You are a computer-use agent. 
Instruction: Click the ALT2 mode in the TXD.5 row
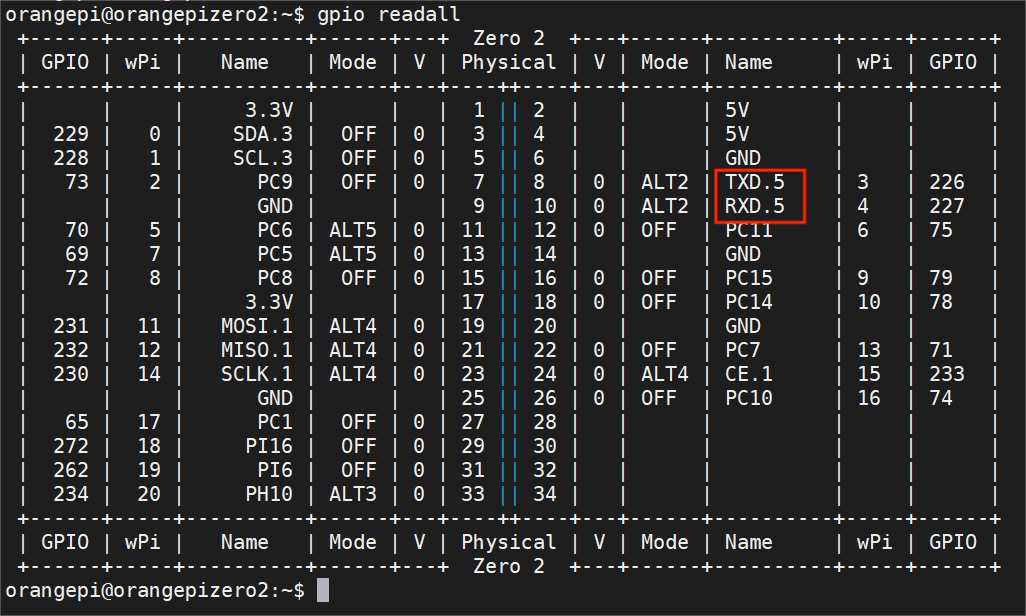(665, 182)
